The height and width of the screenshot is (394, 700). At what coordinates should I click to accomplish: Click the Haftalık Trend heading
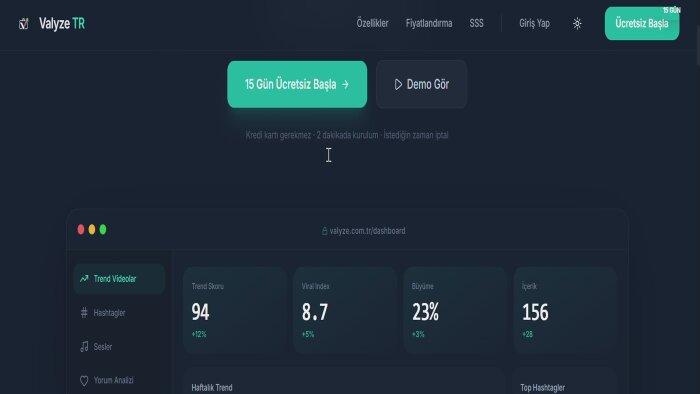click(x=212, y=387)
